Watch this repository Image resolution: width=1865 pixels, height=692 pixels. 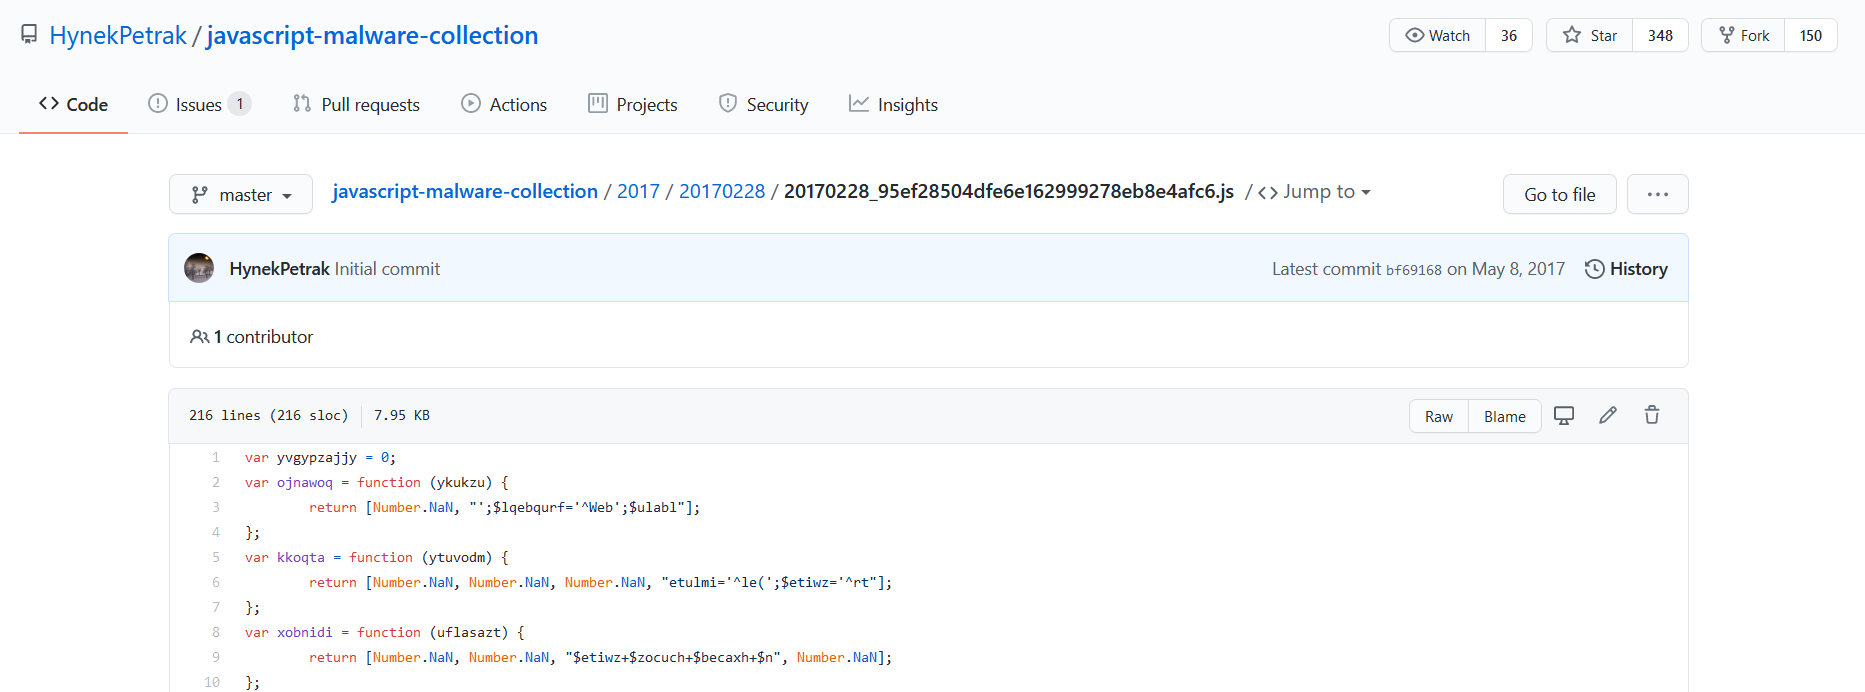[x=1437, y=35]
